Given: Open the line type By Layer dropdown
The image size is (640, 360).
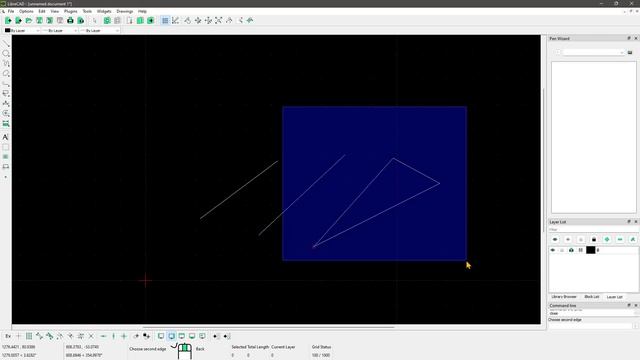Looking at the screenshot, I should tap(99, 31).
